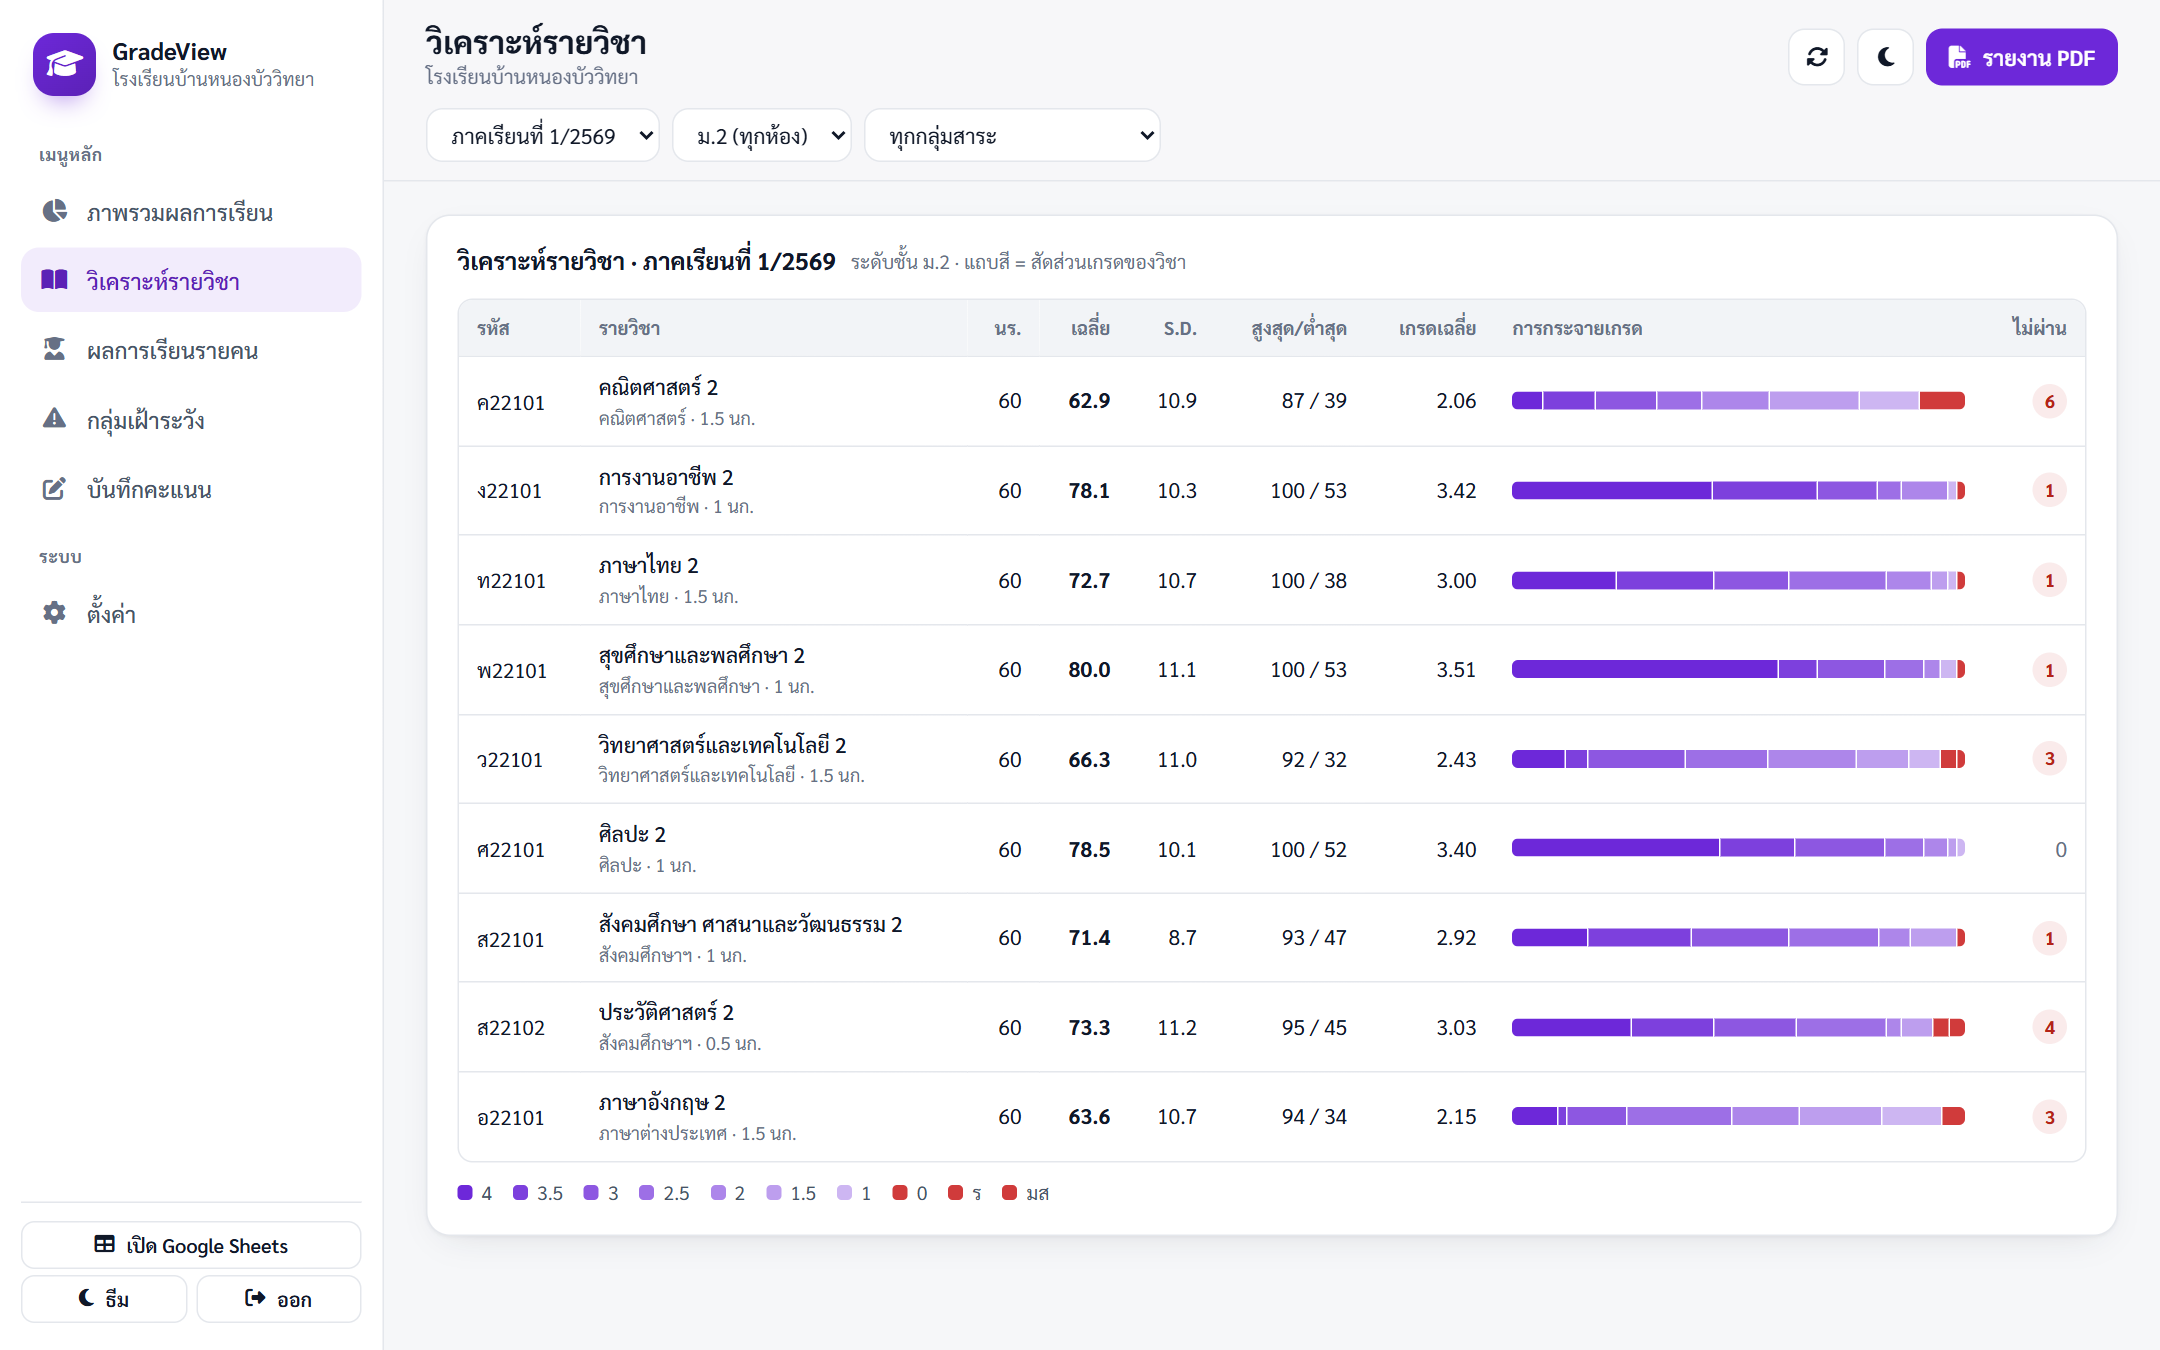Image resolution: width=2160 pixels, height=1350 pixels.
Task: Click the student icon for ผลการเรียนรายคน
Action: click(54, 349)
